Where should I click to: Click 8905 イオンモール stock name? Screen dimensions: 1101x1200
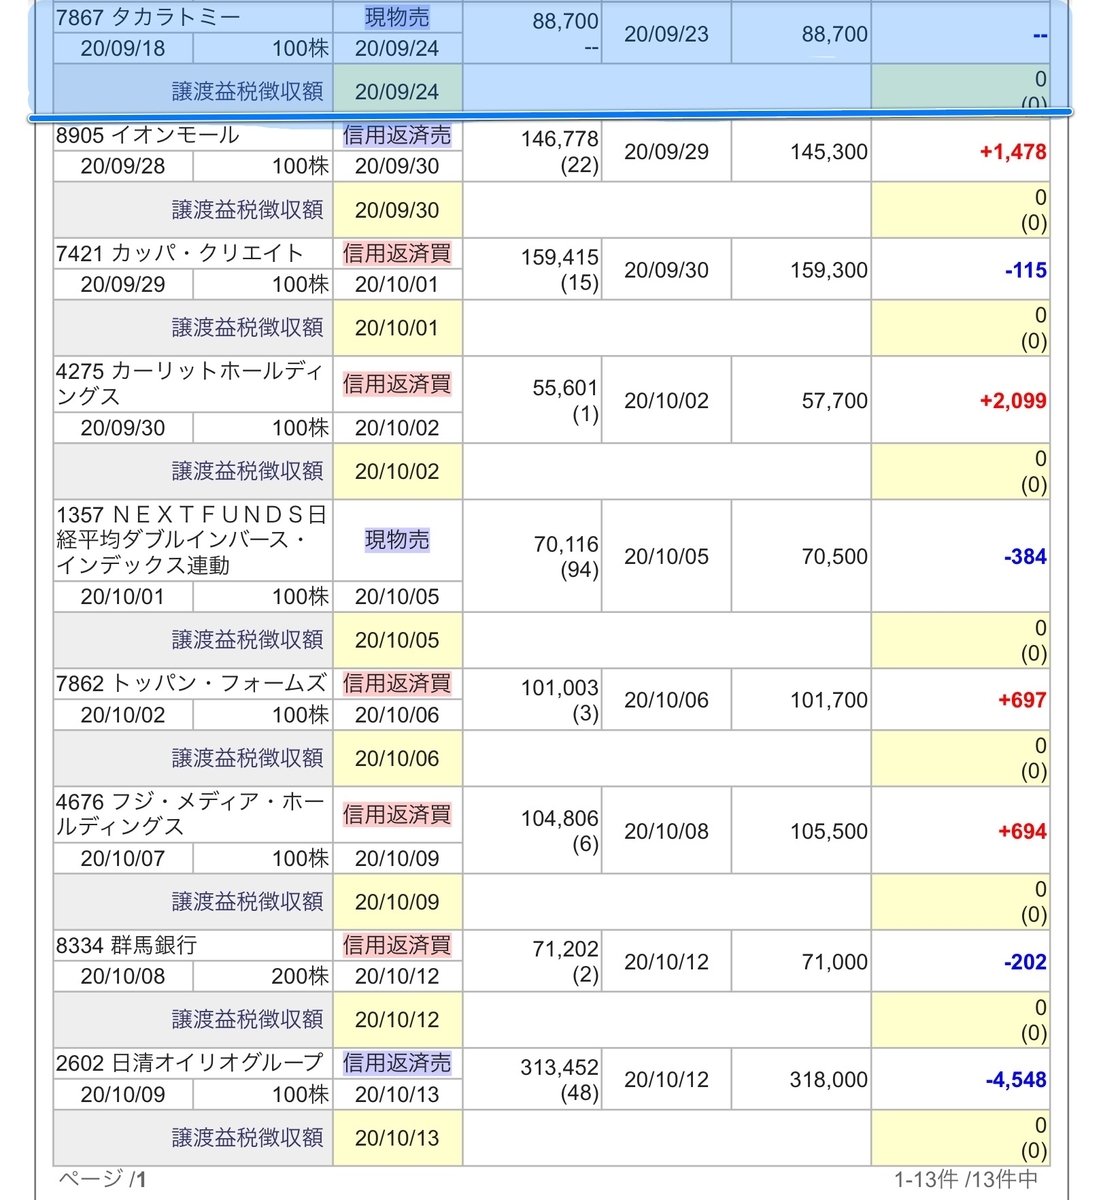click(147, 135)
